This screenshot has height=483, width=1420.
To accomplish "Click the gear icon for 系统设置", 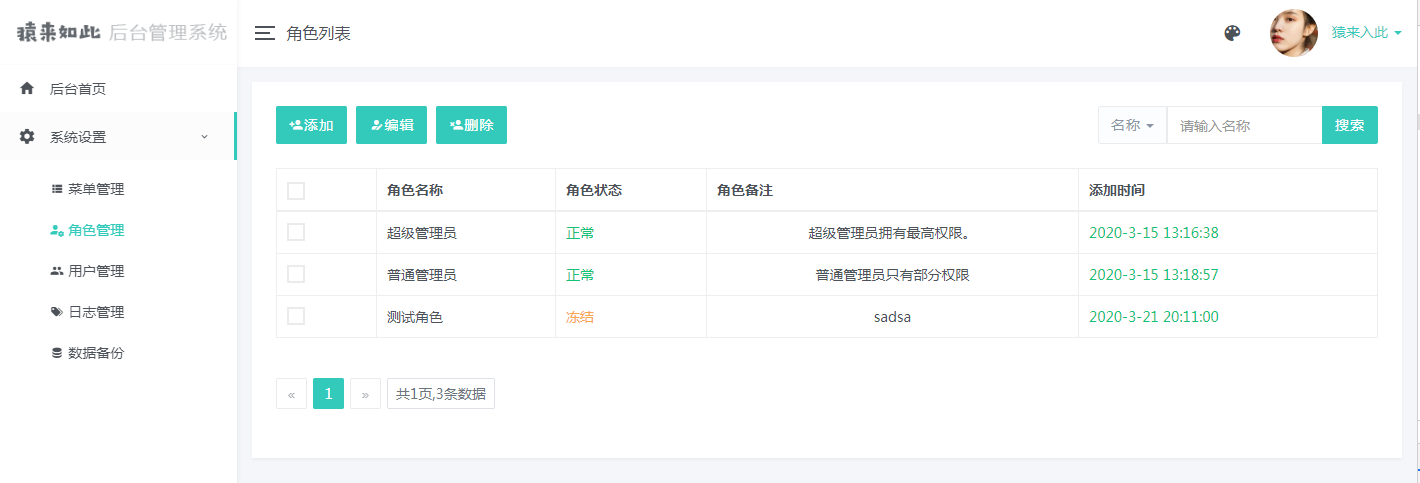I will [27, 137].
